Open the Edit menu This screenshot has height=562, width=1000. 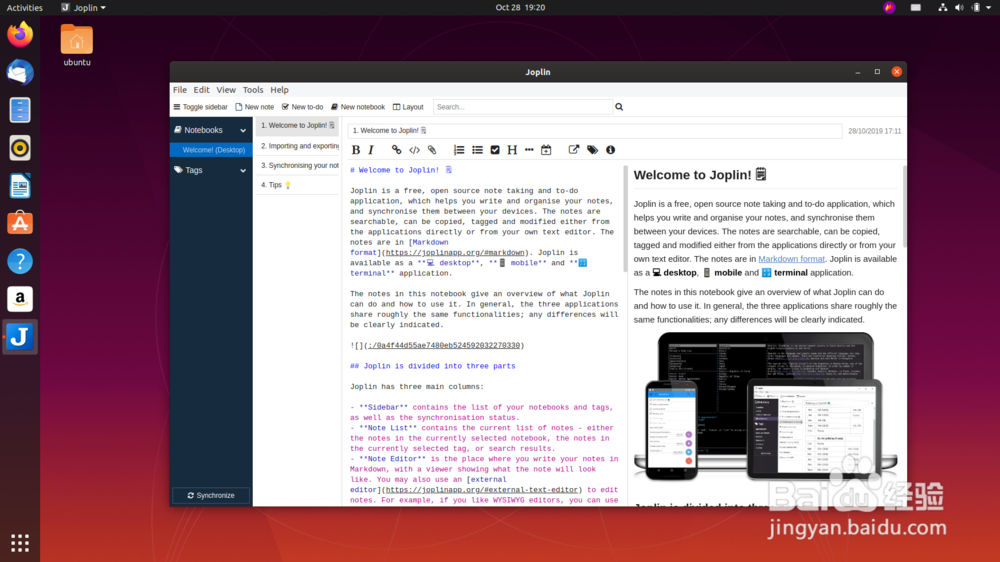pyautogui.click(x=202, y=90)
